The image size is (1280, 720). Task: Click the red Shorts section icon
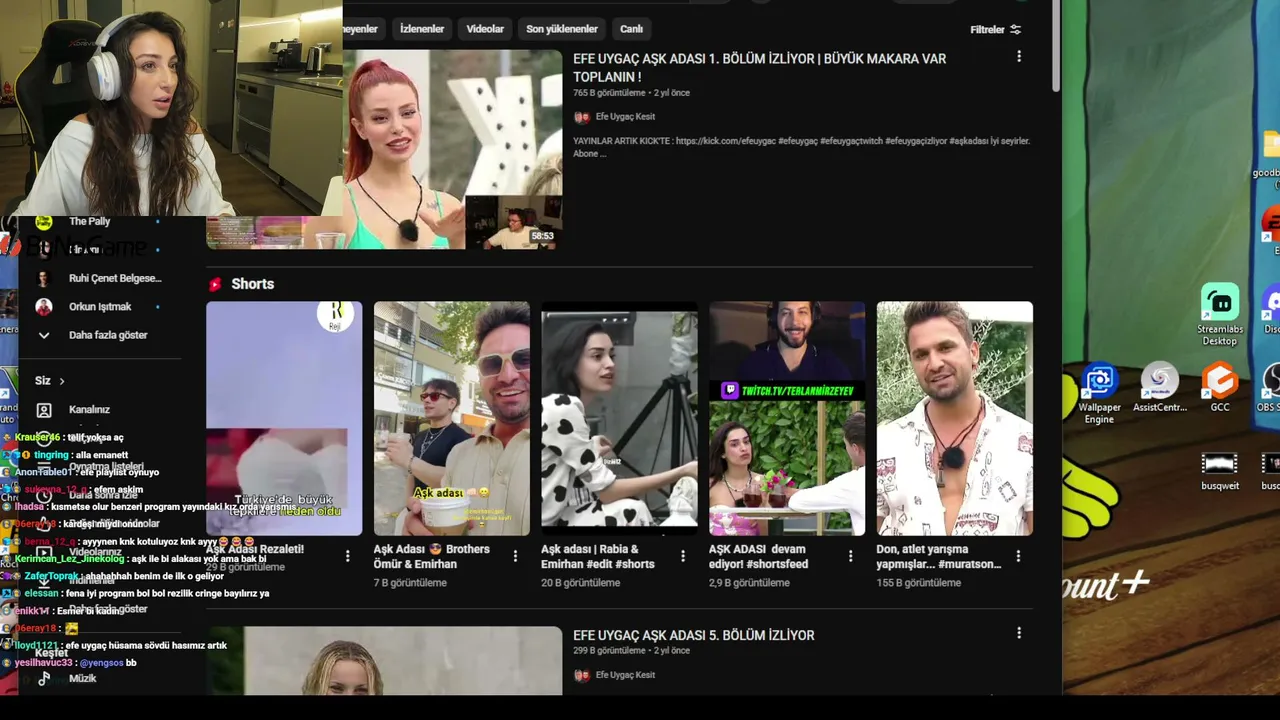click(215, 284)
